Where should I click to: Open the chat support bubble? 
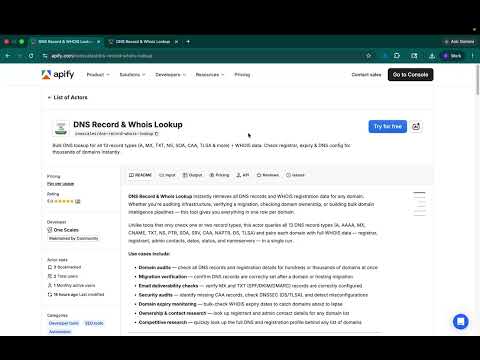[x=461, y=321]
